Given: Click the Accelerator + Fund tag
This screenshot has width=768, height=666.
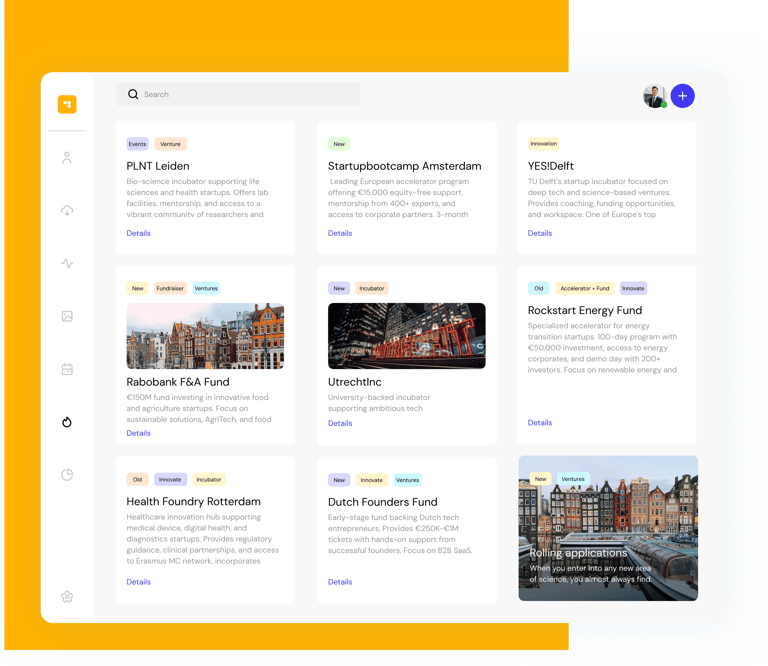Looking at the screenshot, I should coord(585,288).
